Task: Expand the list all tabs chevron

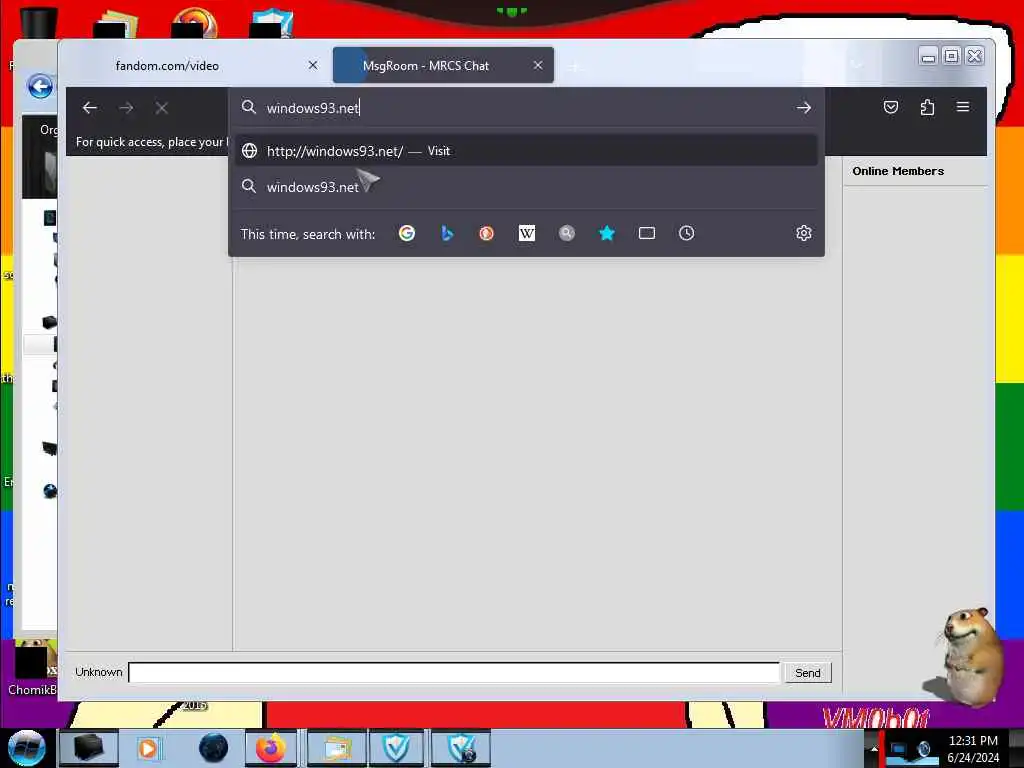Action: coord(857,65)
